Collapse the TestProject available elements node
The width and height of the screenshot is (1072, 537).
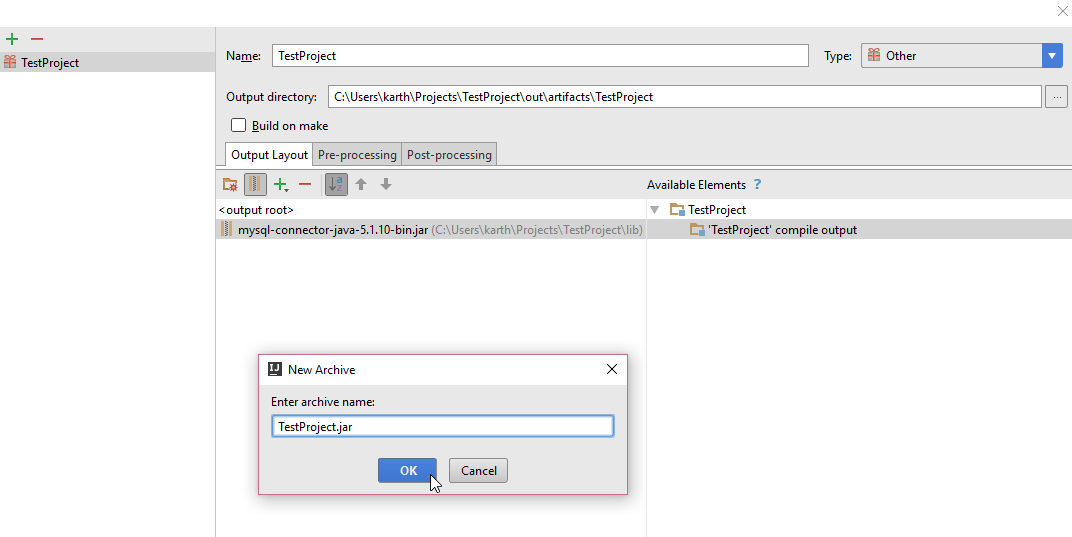[x=654, y=210]
